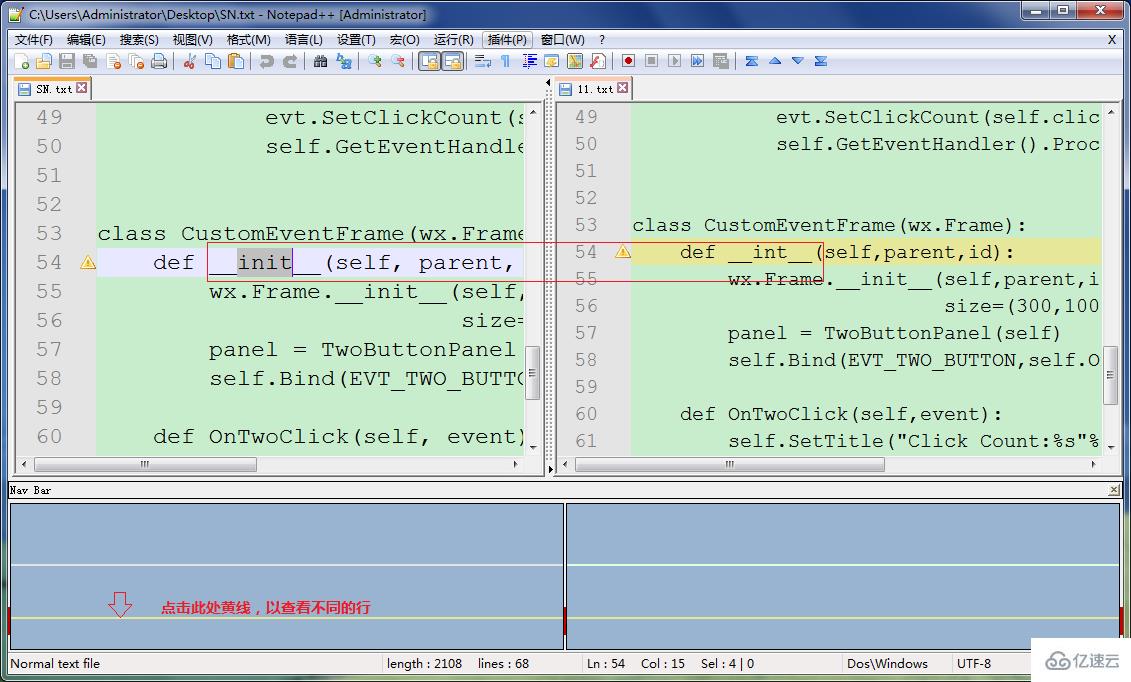Image resolution: width=1131 pixels, height=682 pixels.
Task: Click the Close document toolbar icon
Action: click(x=113, y=61)
